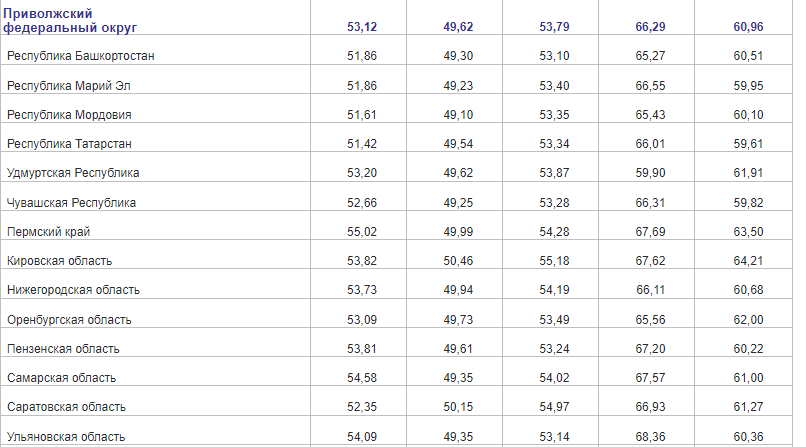
Task: Select the Республика Мордовия region name
Action: [69, 115]
